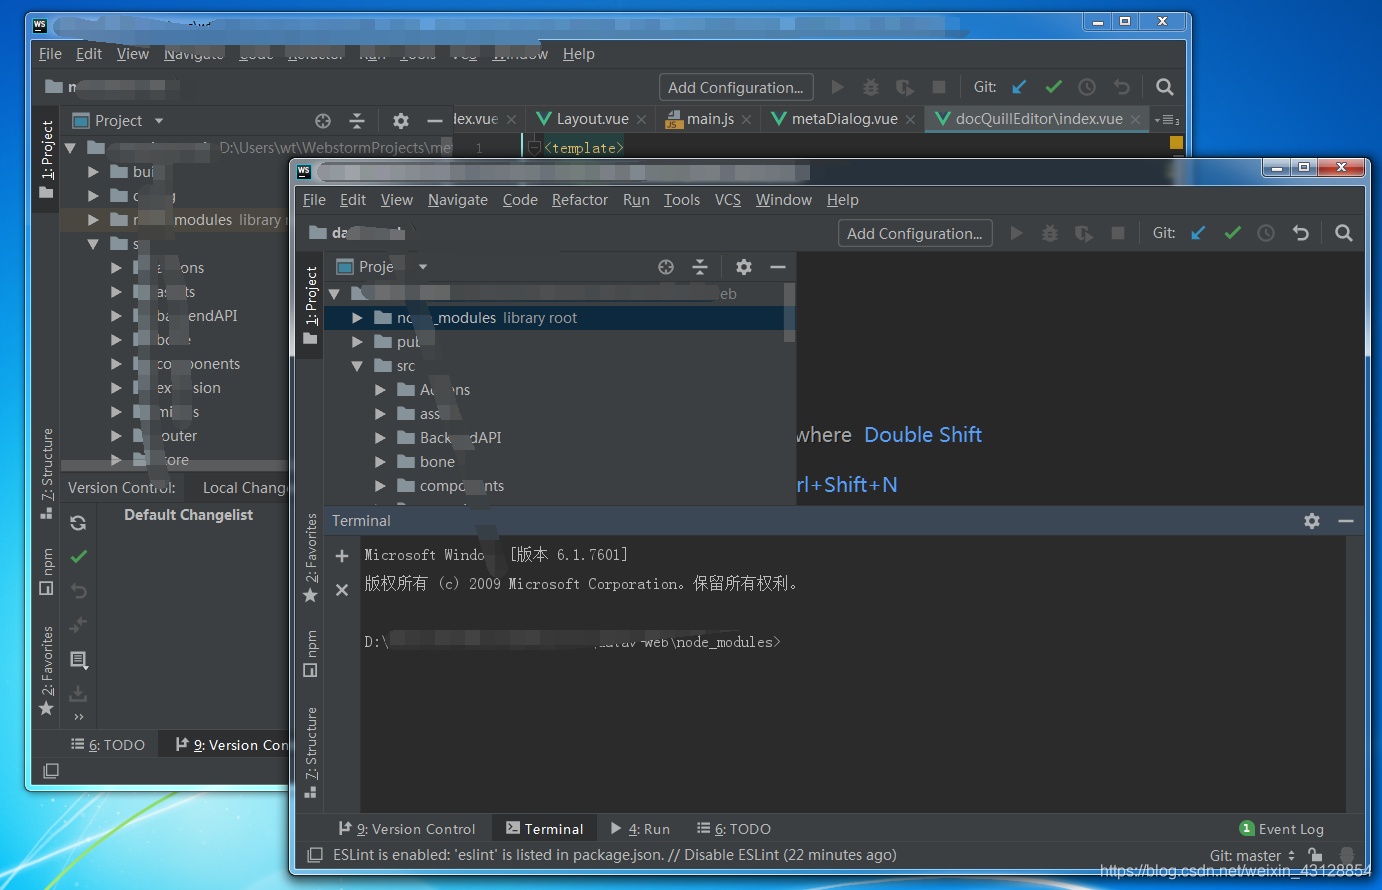1382x890 pixels.
Task: Select Local Changes tab in back window
Action: point(244,488)
